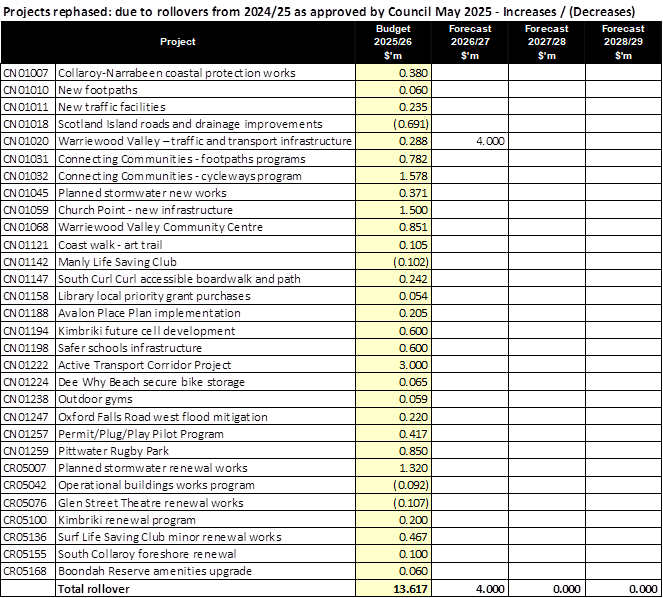
Task: Click the (0.107) Glen Street Theatre value
Action: (x=411, y=503)
